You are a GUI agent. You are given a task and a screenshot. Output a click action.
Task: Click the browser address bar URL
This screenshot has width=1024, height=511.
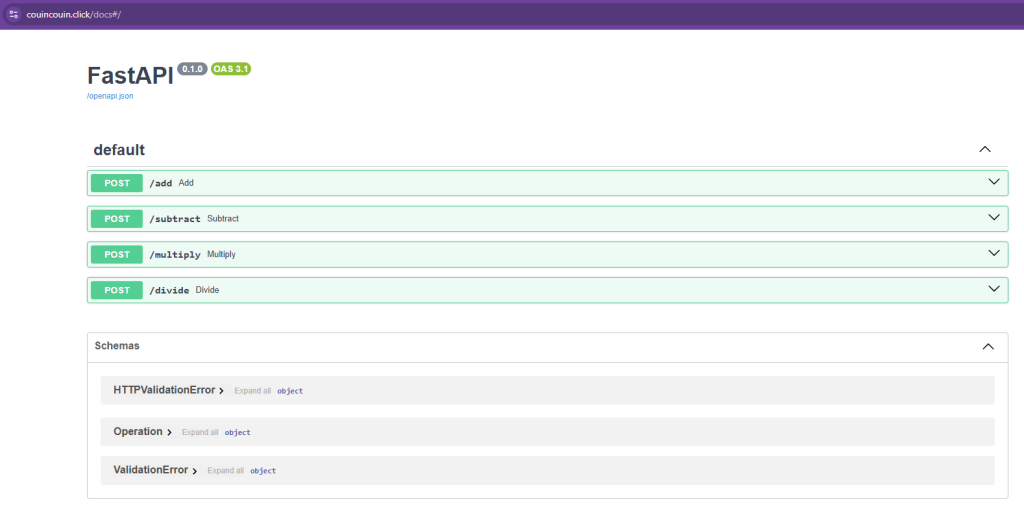tap(75, 14)
